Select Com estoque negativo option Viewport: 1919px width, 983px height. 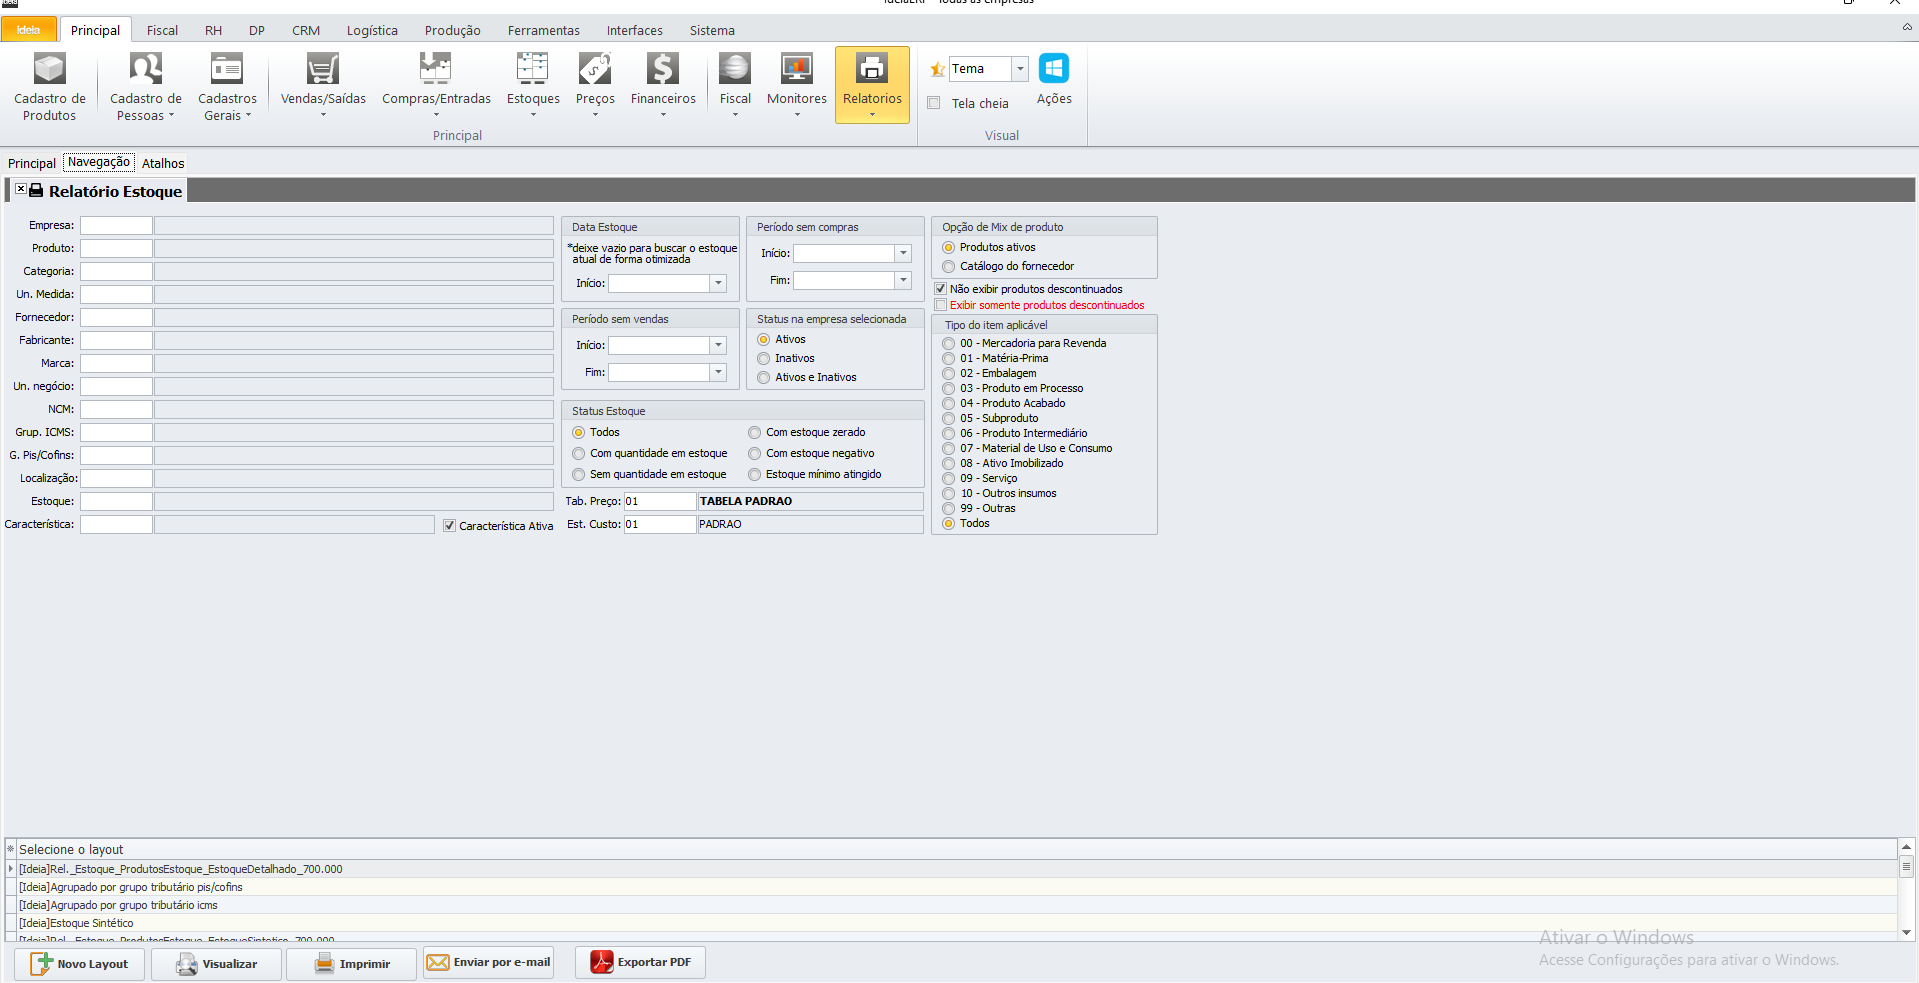click(x=755, y=454)
